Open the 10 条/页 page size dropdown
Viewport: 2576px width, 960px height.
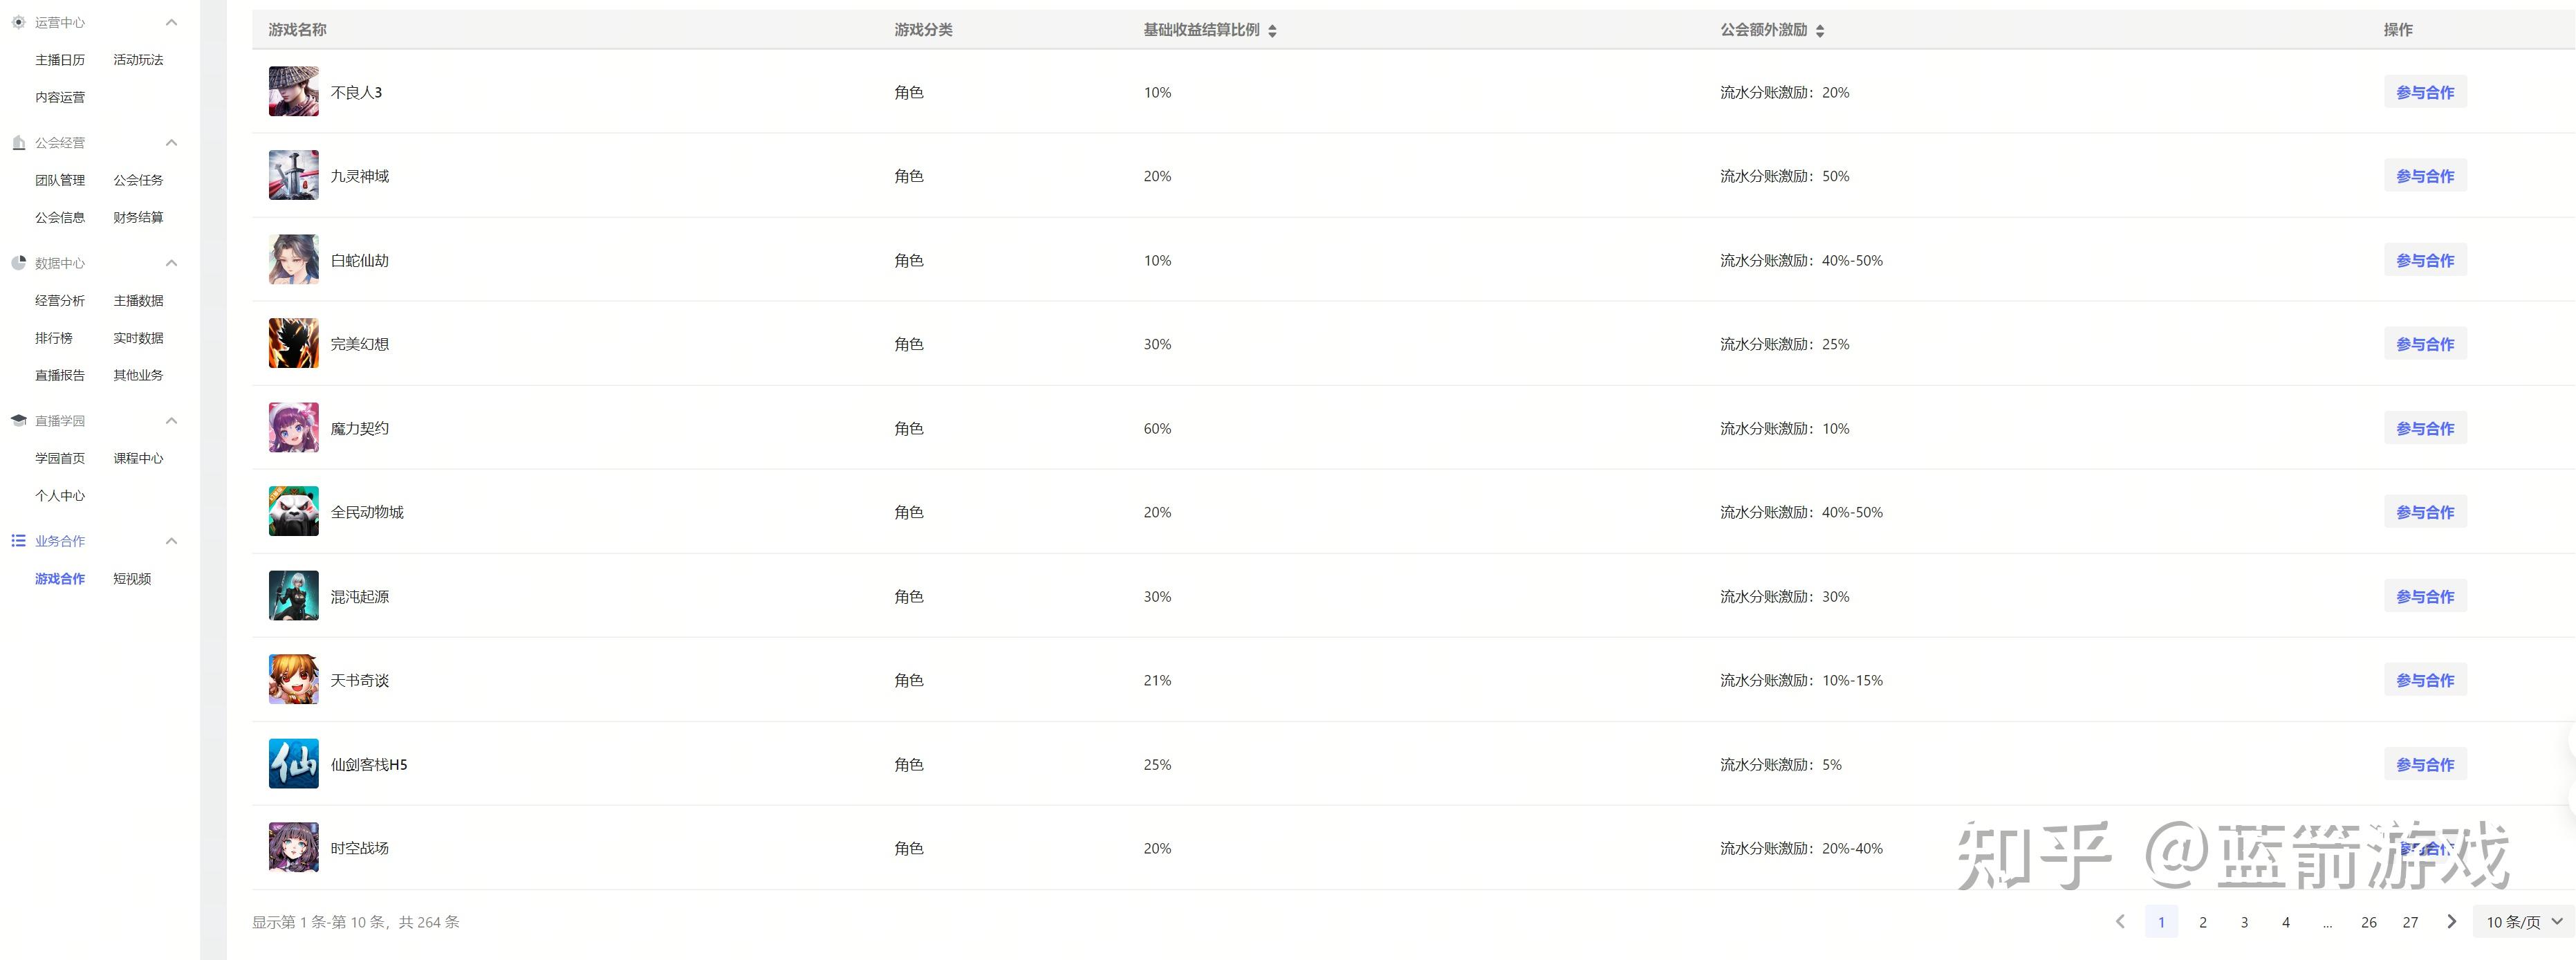point(2523,922)
